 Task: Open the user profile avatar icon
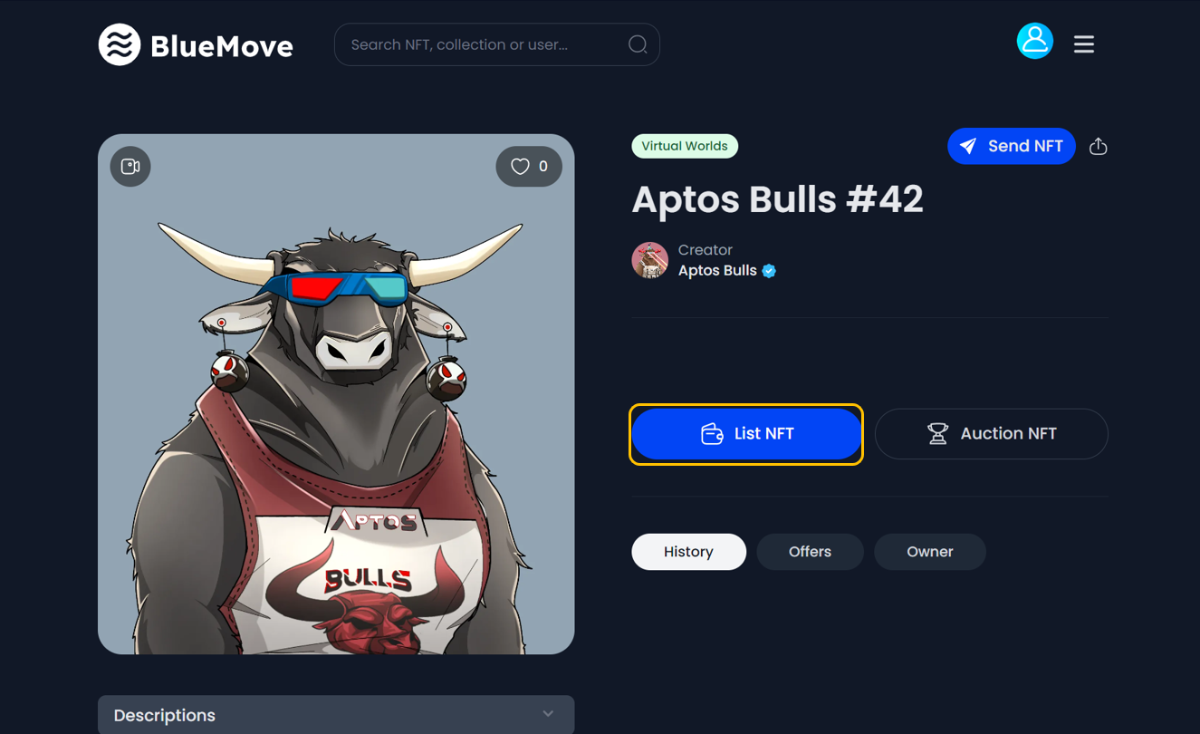(x=1035, y=41)
